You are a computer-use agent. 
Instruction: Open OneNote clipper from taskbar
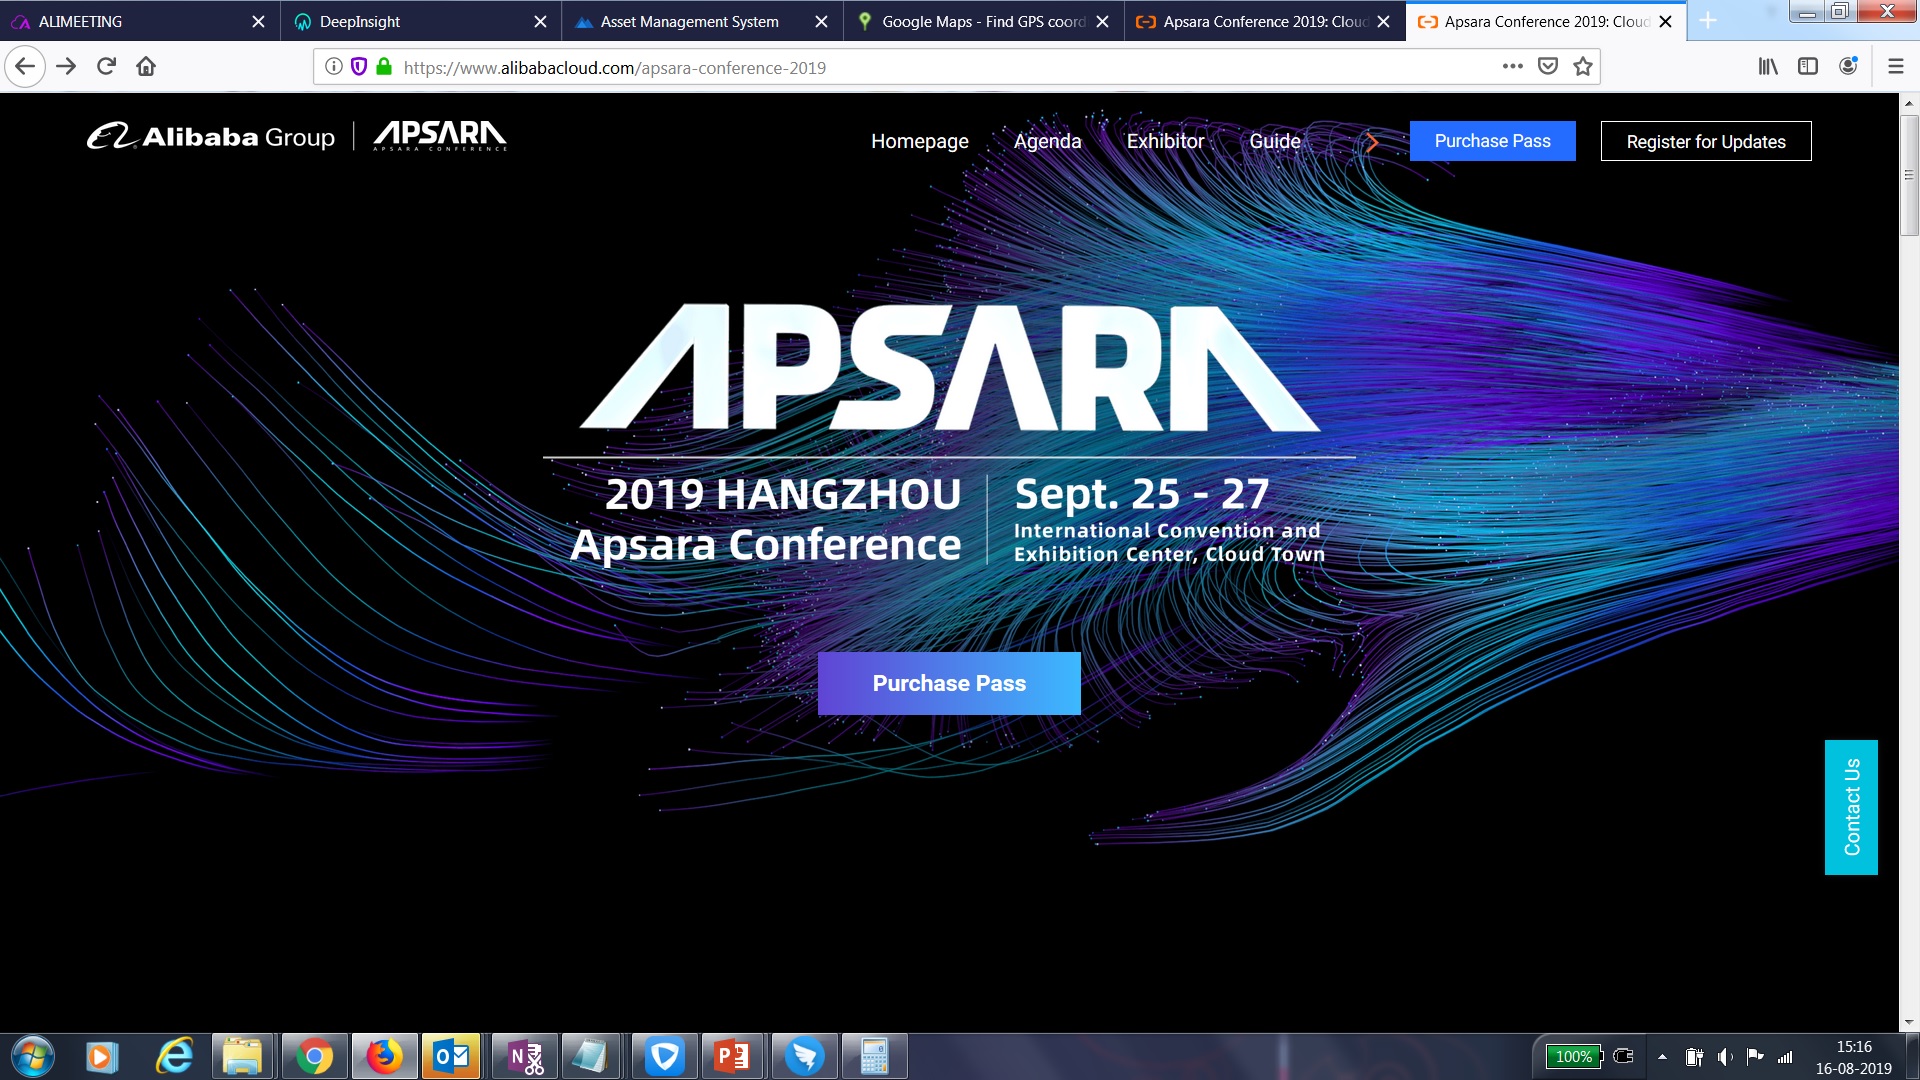point(524,1056)
